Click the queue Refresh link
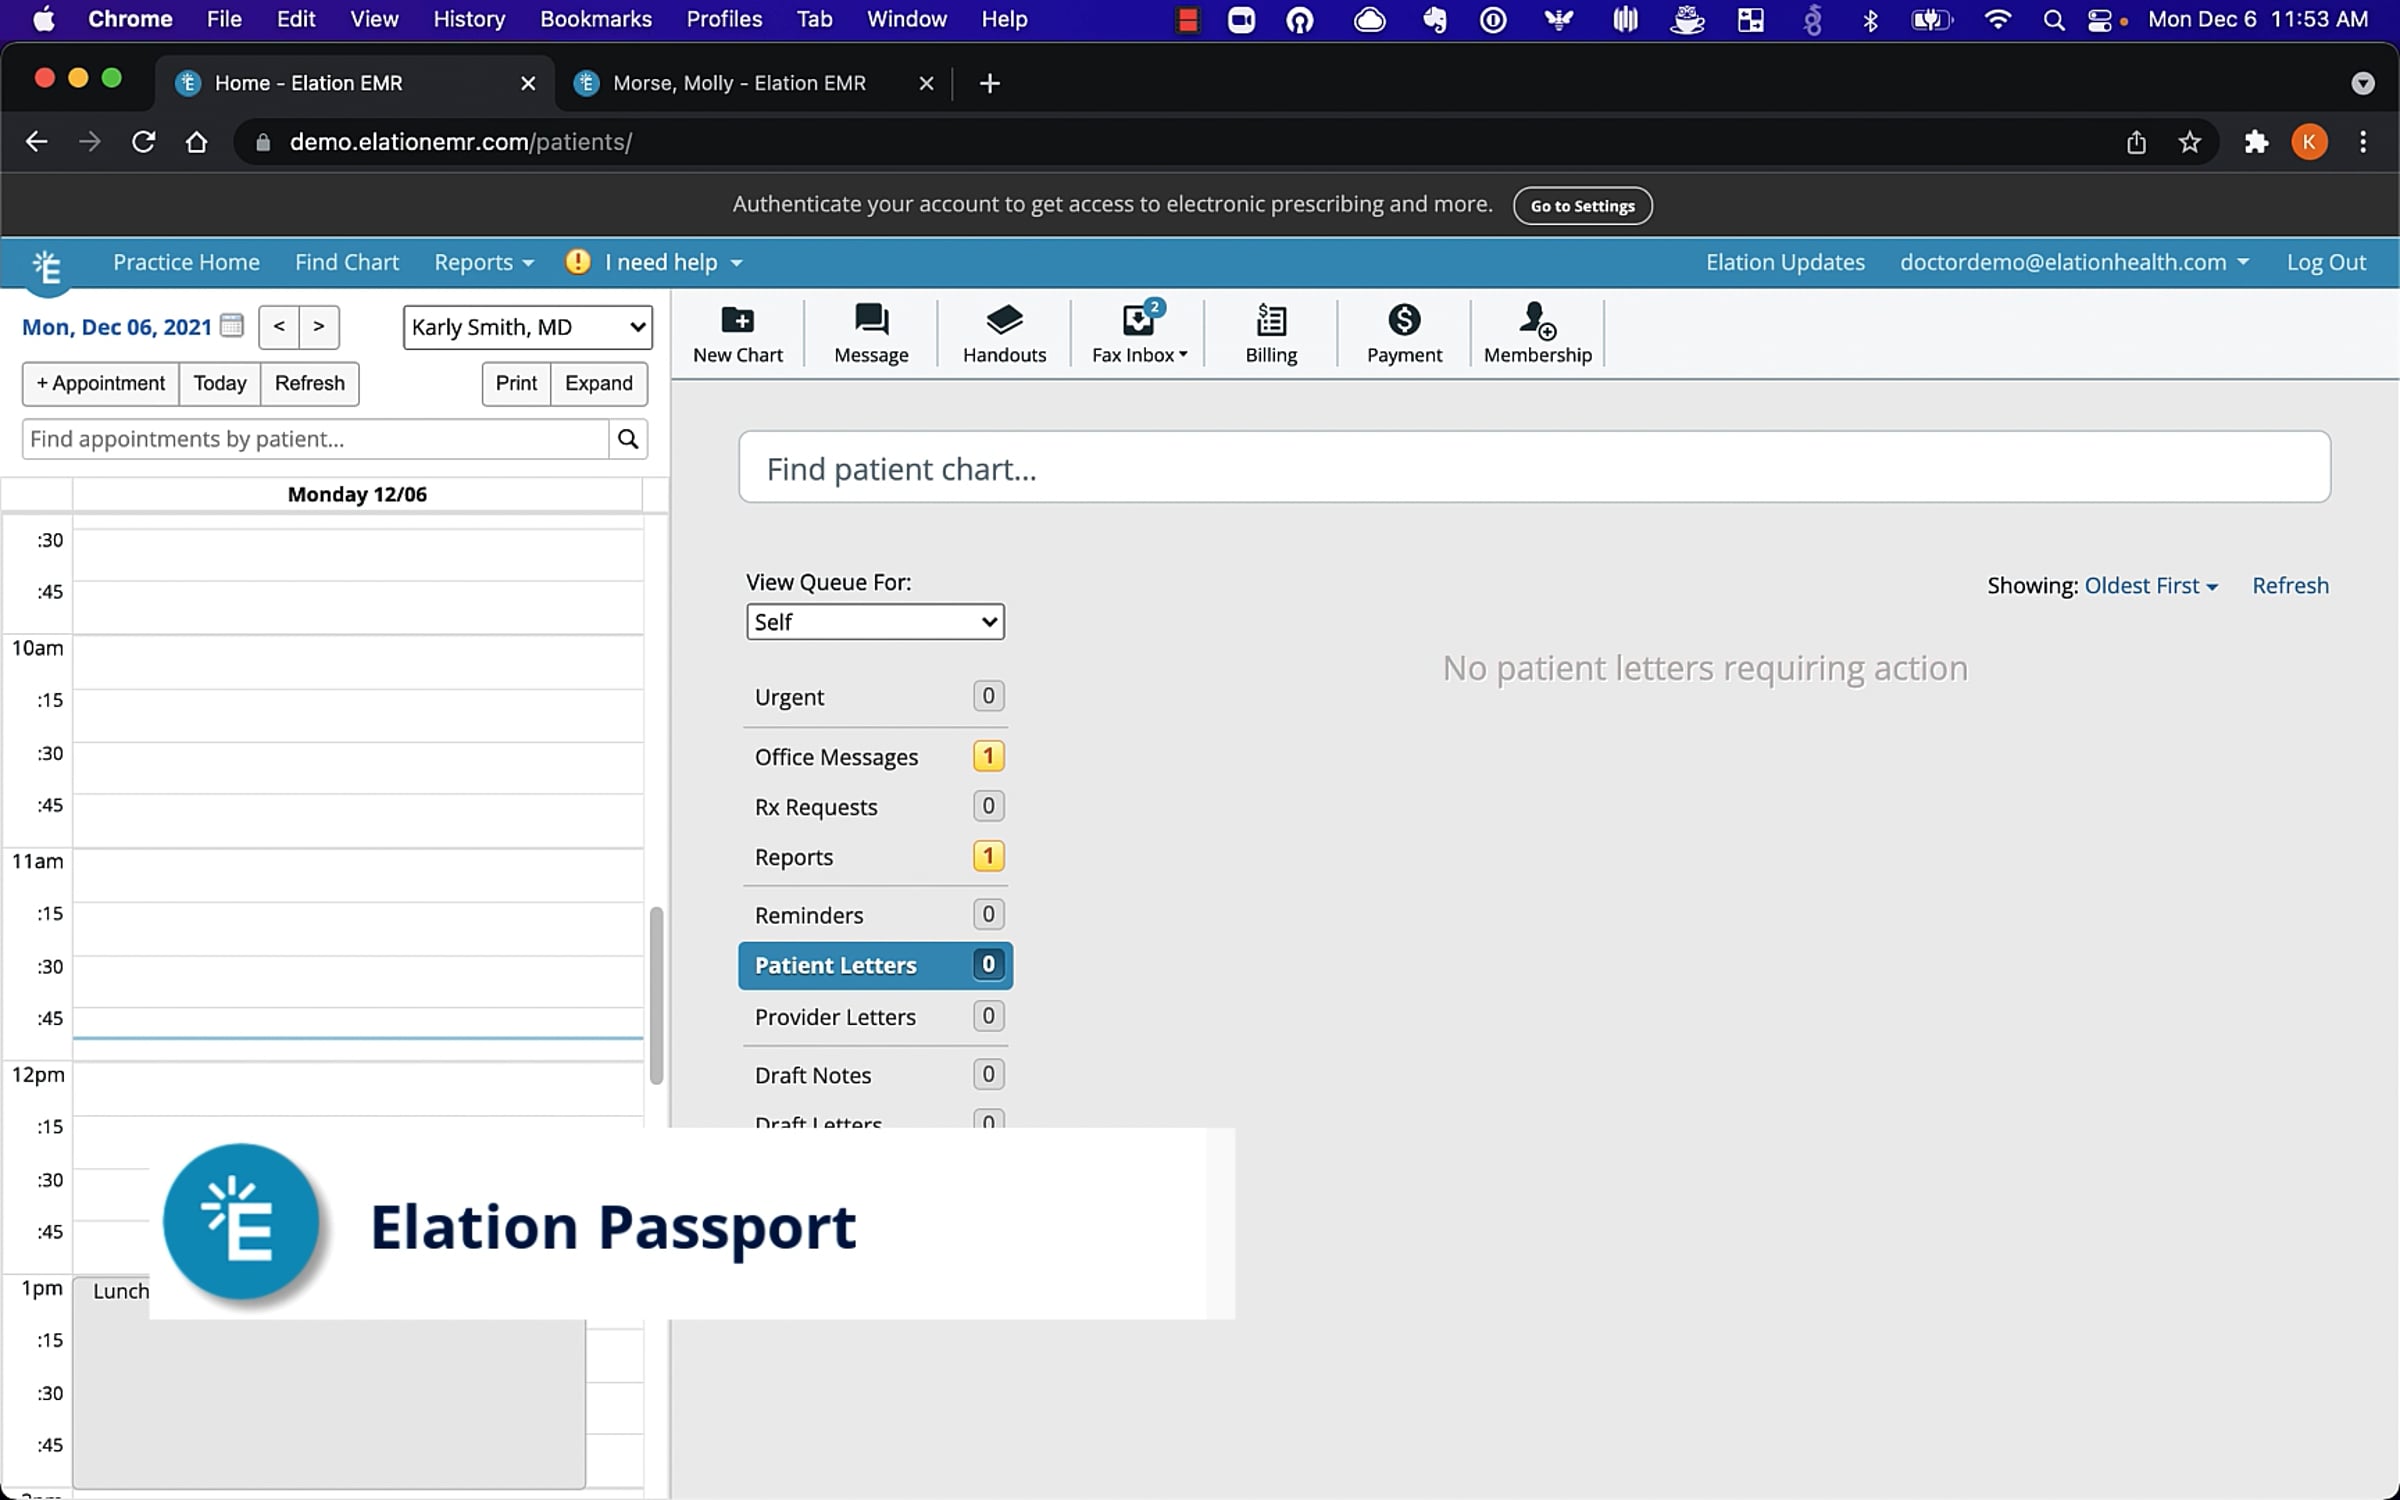The height and width of the screenshot is (1500, 2400). tap(2290, 586)
